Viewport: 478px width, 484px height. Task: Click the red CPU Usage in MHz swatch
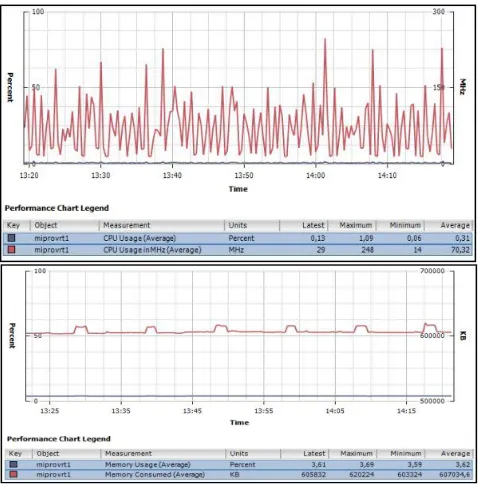12,250
